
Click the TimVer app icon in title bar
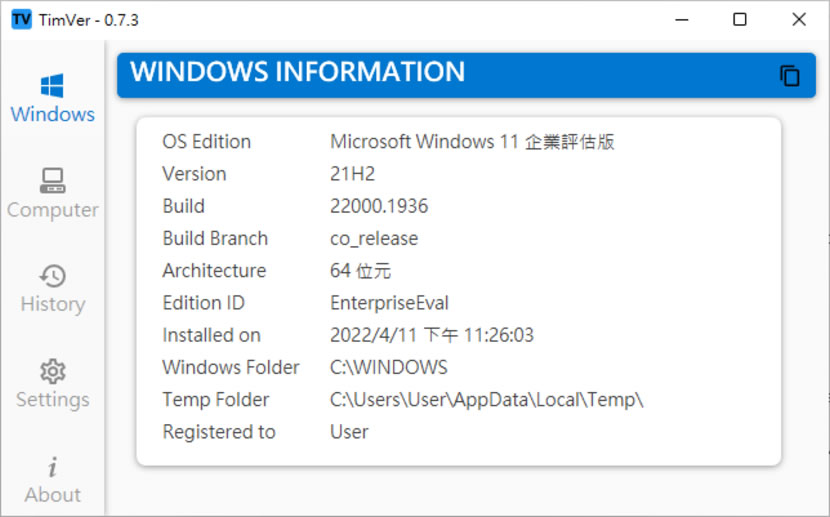click(x=21, y=19)
